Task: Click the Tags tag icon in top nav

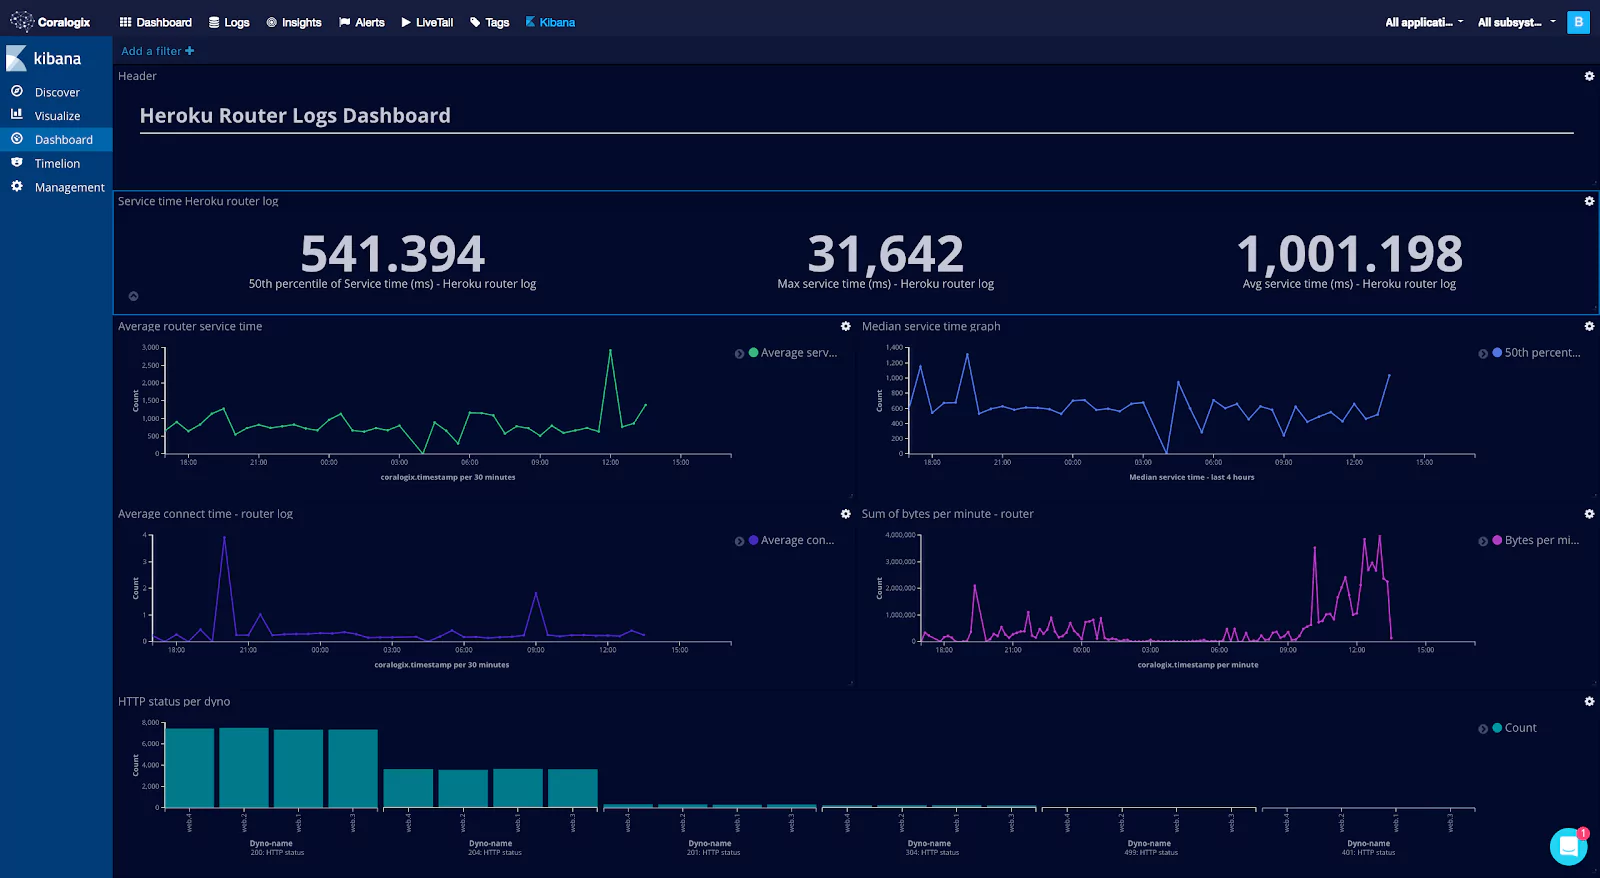Action: (475, 22)
